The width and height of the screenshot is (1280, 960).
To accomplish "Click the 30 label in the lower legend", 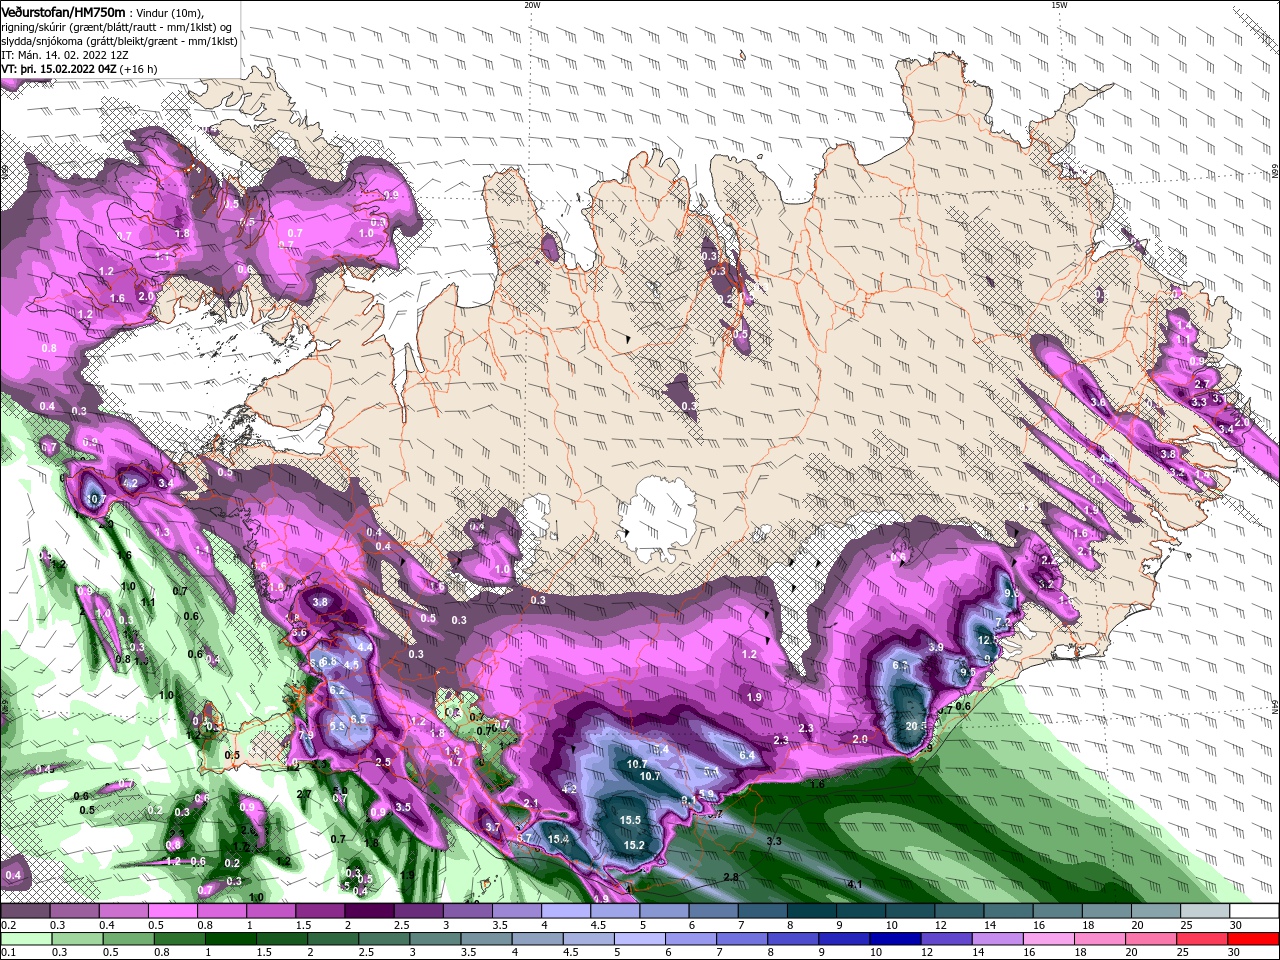I will tap(1236, 953).
